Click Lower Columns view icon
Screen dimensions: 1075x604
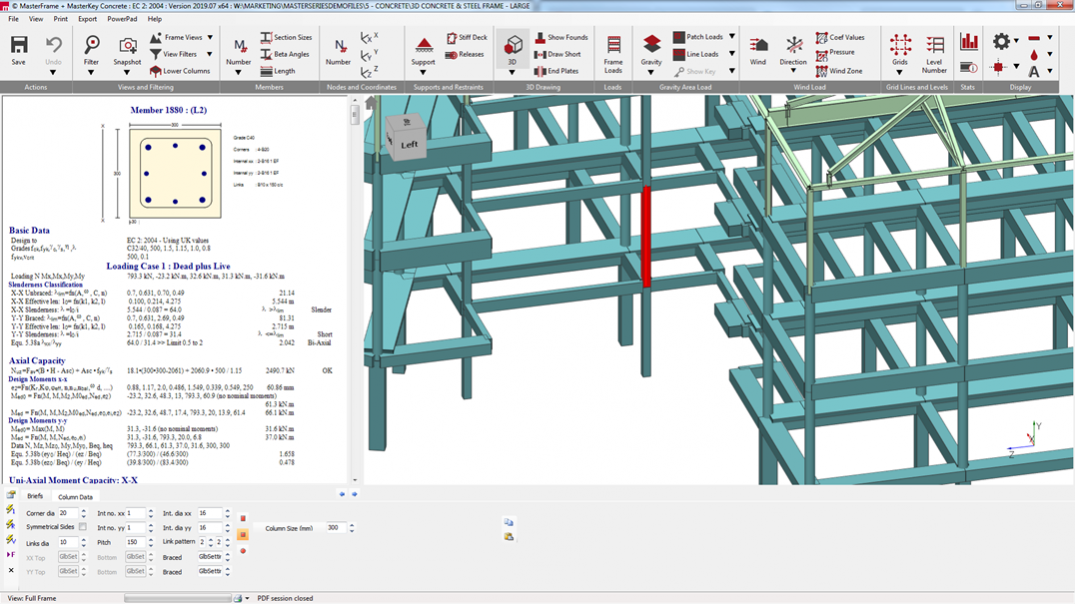(x=156, y=71)
